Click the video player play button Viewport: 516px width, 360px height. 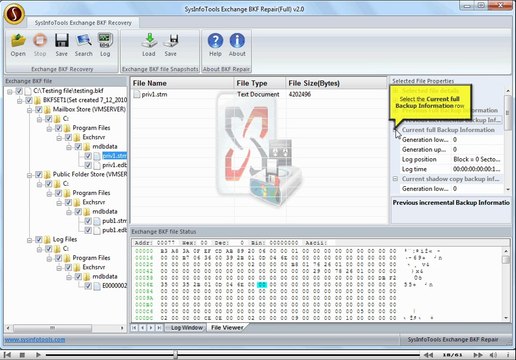(38, 355)
